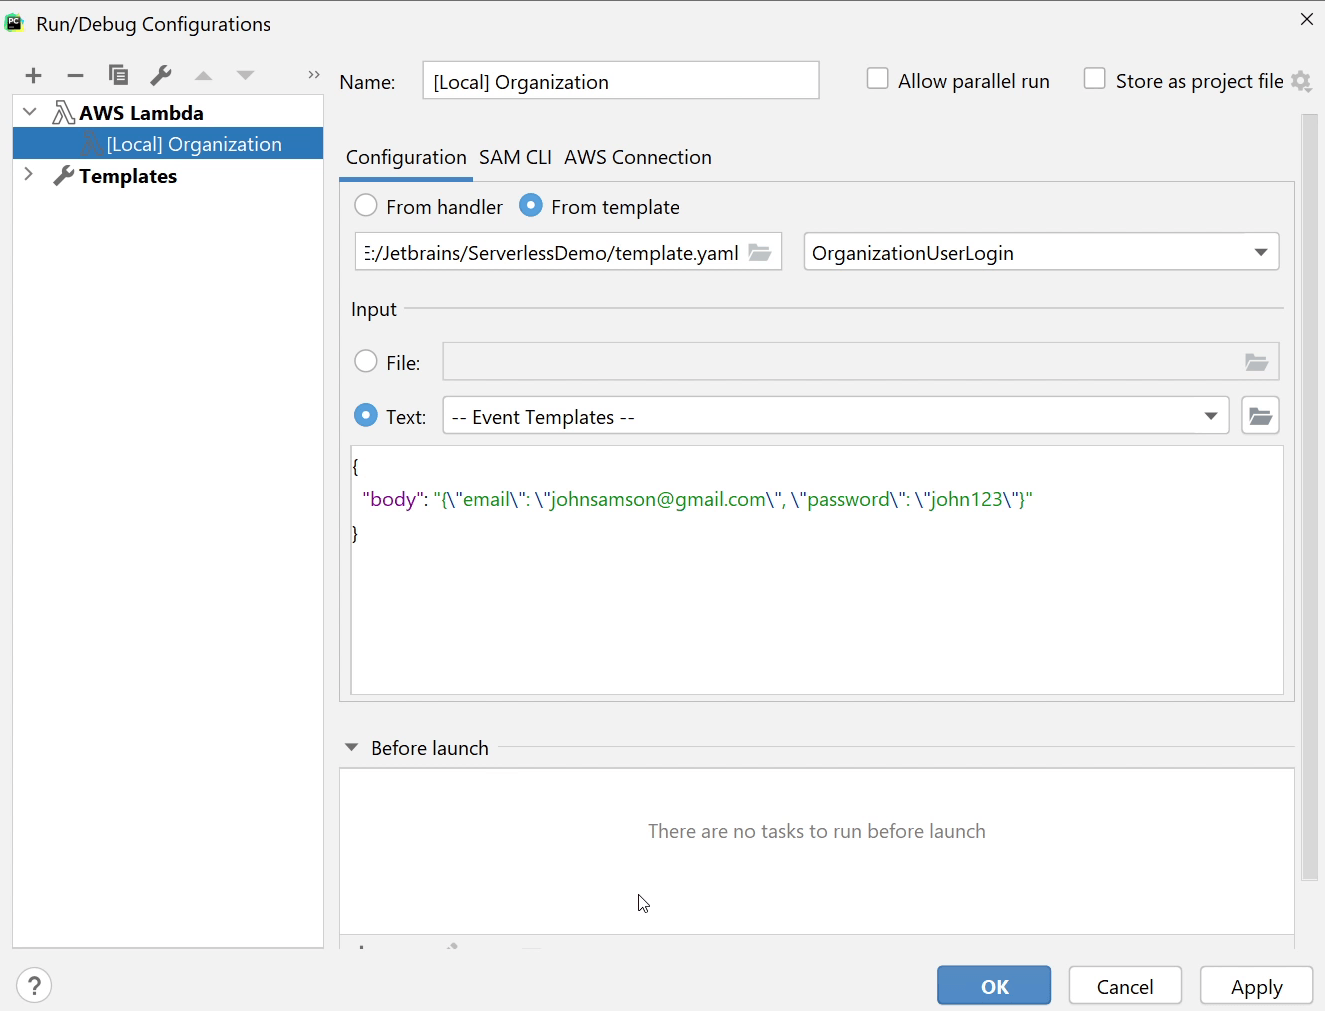The height and width of the screenshot is (1011, 1325).
Task: Open the Event Templates dropdown
Action: [x=1210, y=415]
